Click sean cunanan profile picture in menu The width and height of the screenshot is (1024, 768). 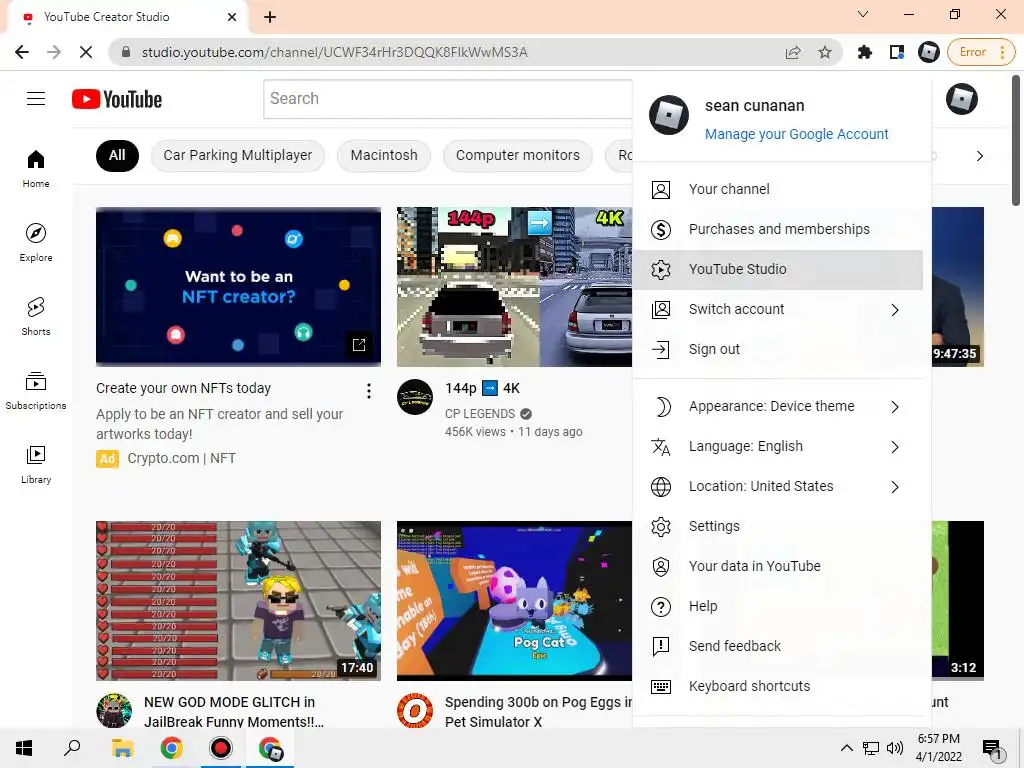click(669, 115)
